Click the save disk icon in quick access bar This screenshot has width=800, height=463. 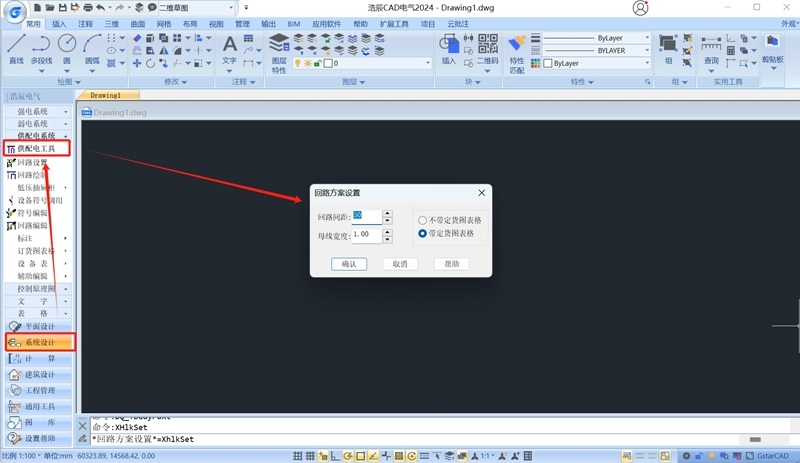[62, 8]
